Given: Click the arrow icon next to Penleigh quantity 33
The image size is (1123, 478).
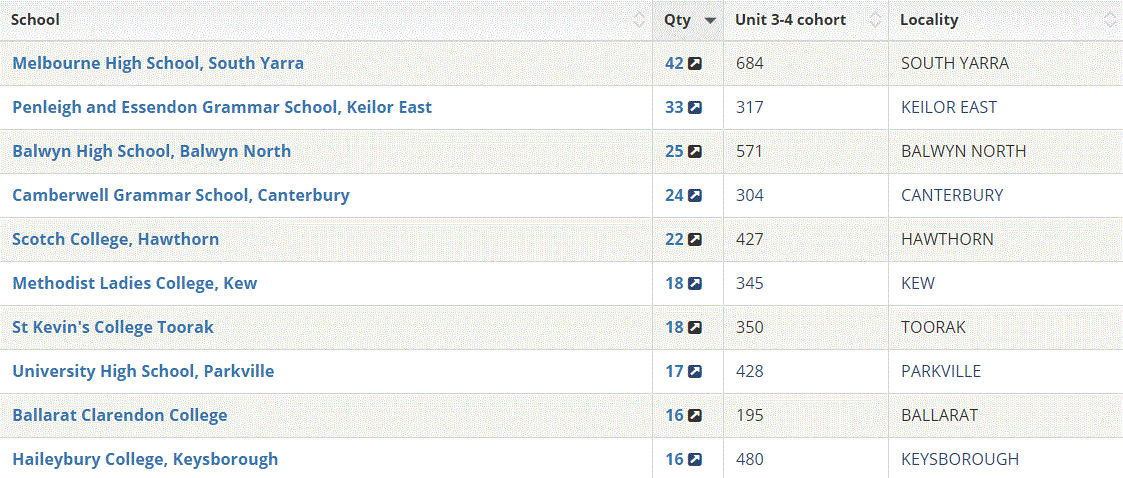Looking at the screenshot, I should 695,107.
